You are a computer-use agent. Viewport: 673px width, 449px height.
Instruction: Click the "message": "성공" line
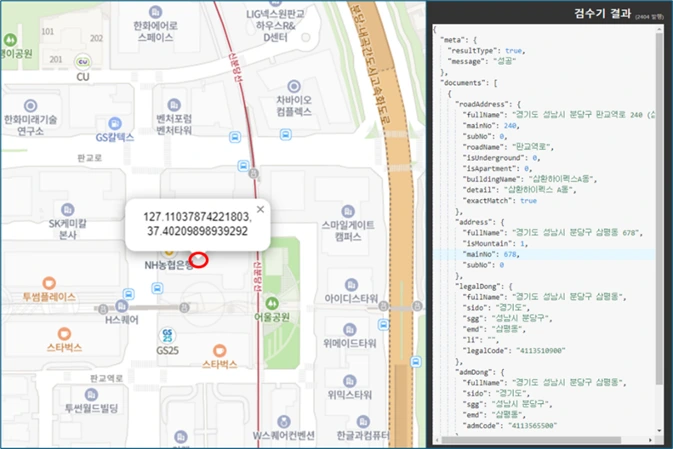tap(482, 61)
